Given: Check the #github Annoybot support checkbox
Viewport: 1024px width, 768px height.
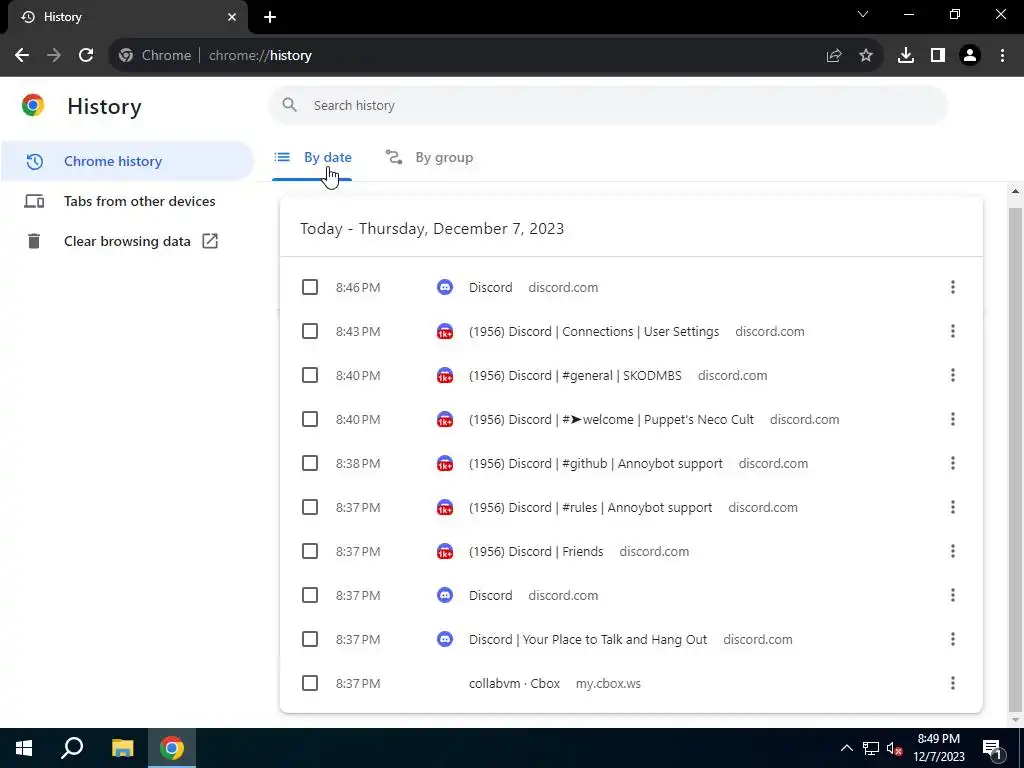Looking at the screenshot, I should point(310,463).
